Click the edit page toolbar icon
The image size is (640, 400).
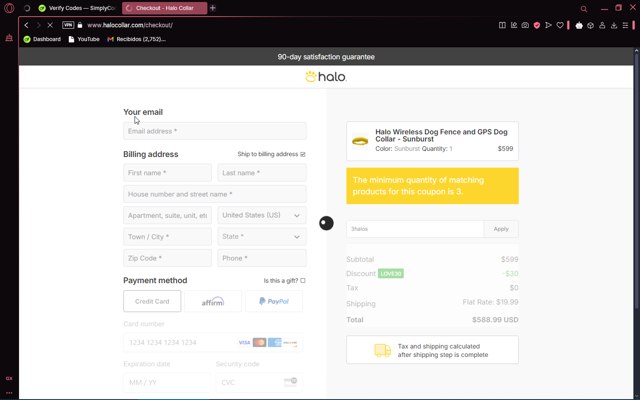pos(514,25)
